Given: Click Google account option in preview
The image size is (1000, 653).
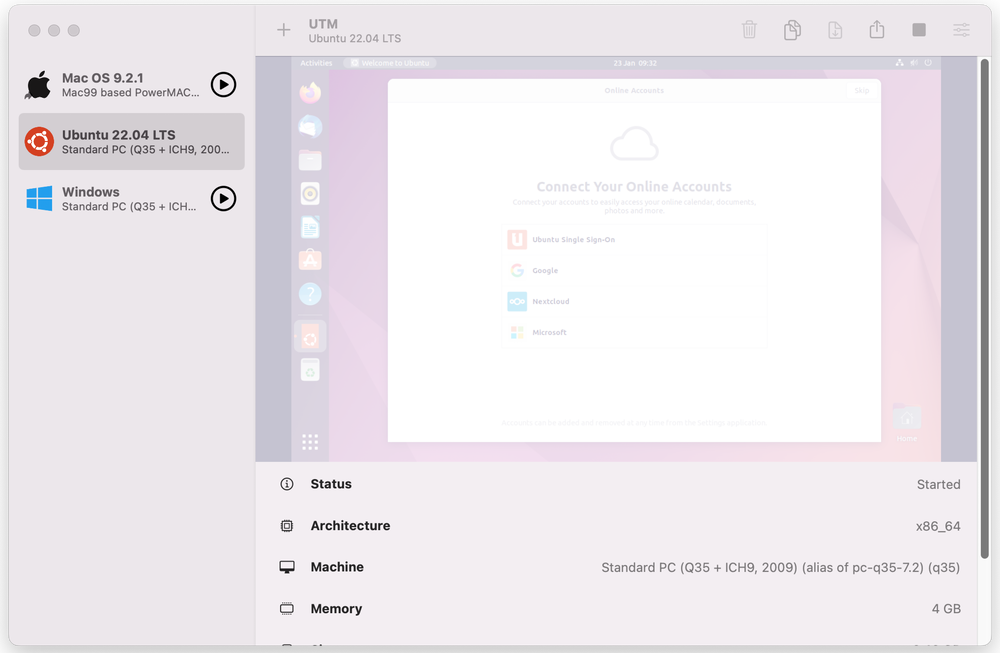Looking at the screenshot, I should click(x=545, y=271).
